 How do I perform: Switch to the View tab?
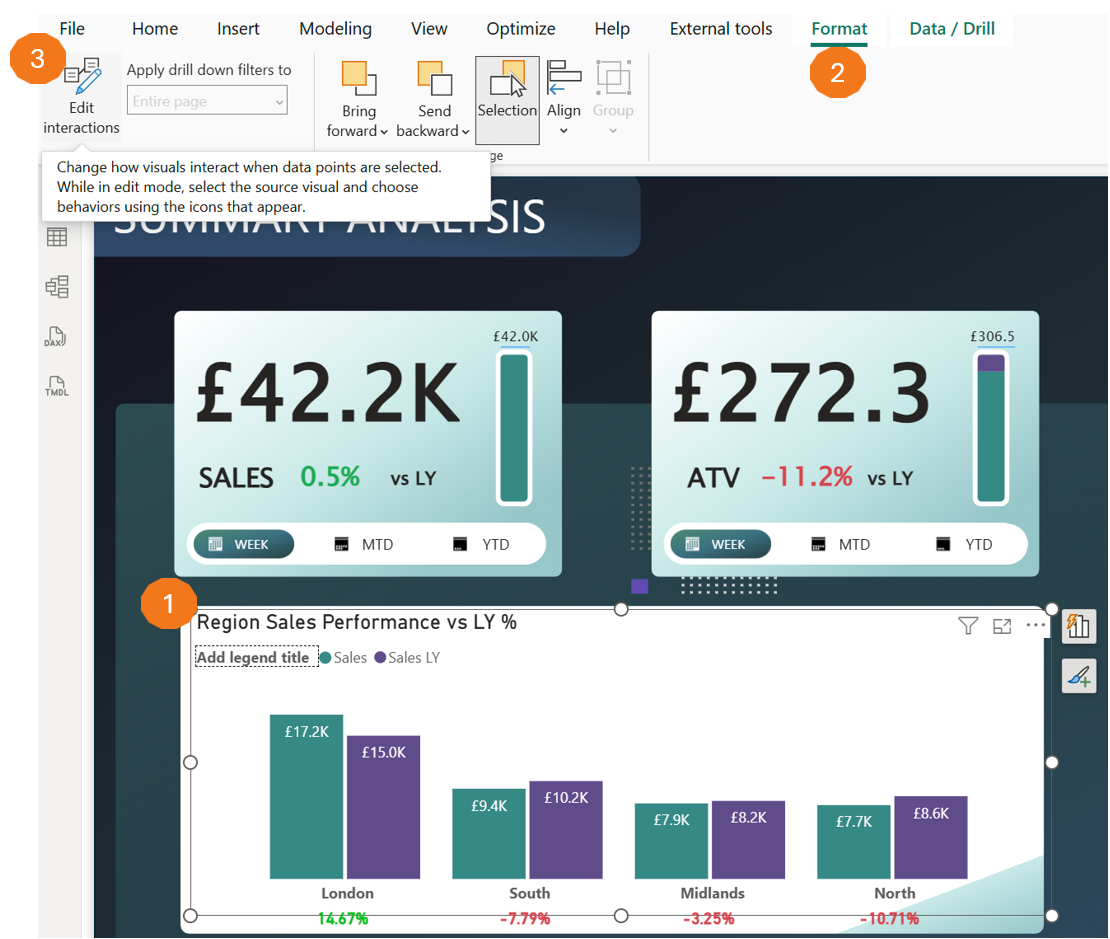(429, 28)
